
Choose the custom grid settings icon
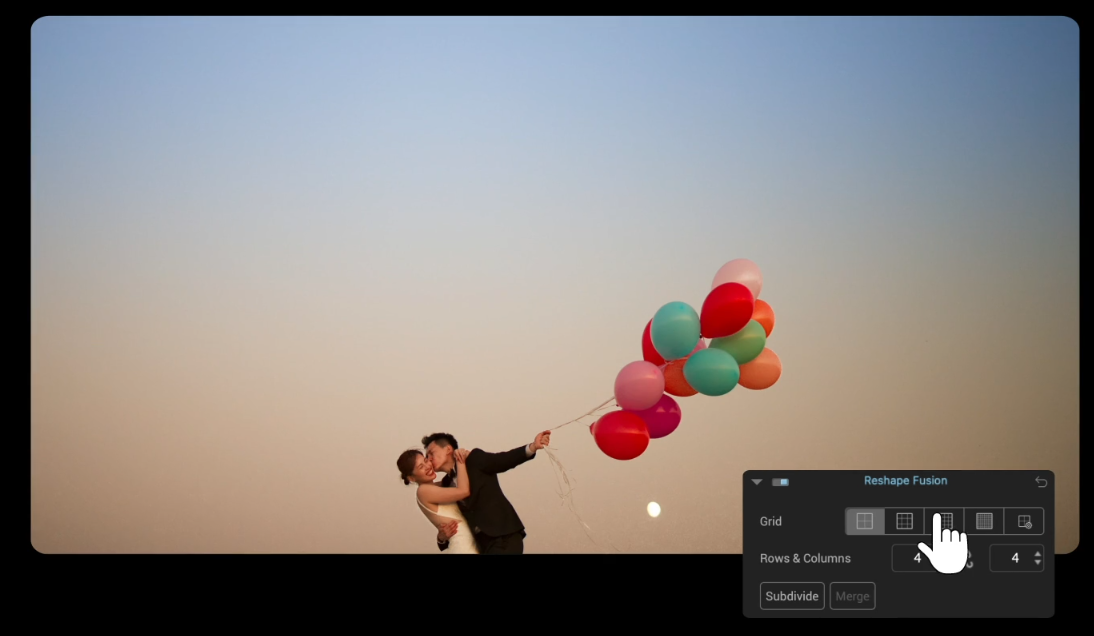(1024, 521)
